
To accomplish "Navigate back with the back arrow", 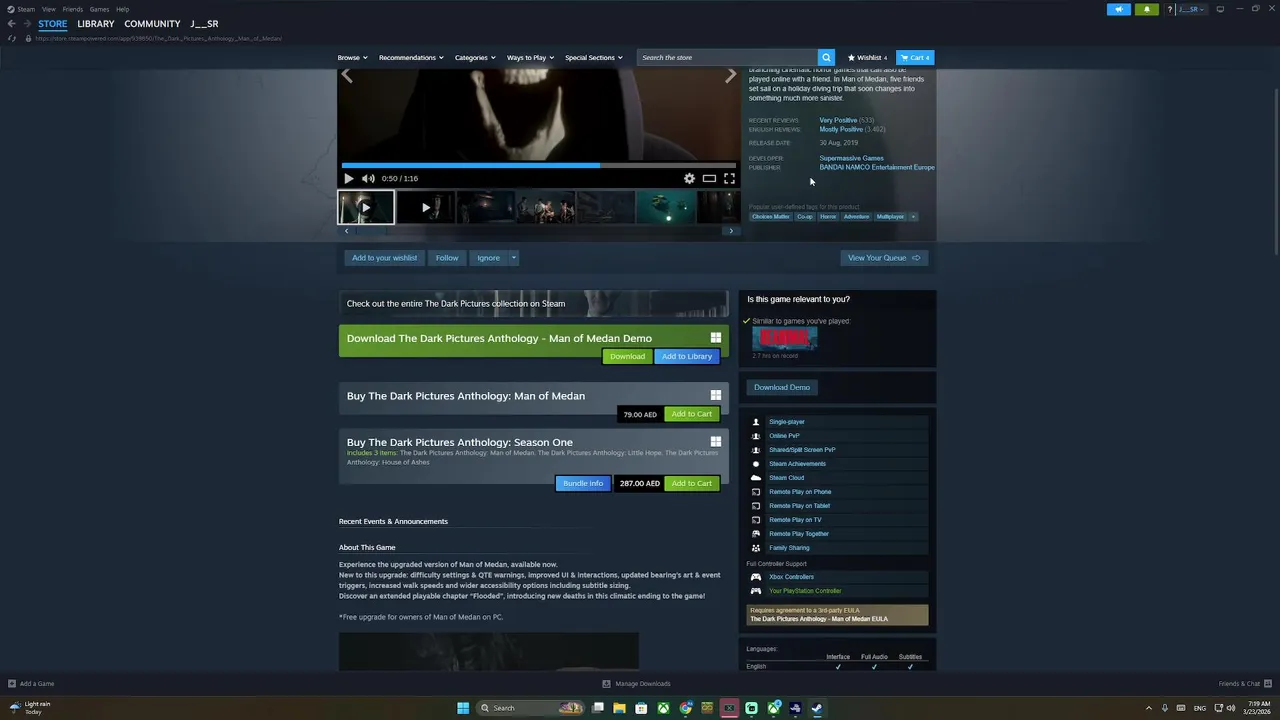I will [12, 23].
